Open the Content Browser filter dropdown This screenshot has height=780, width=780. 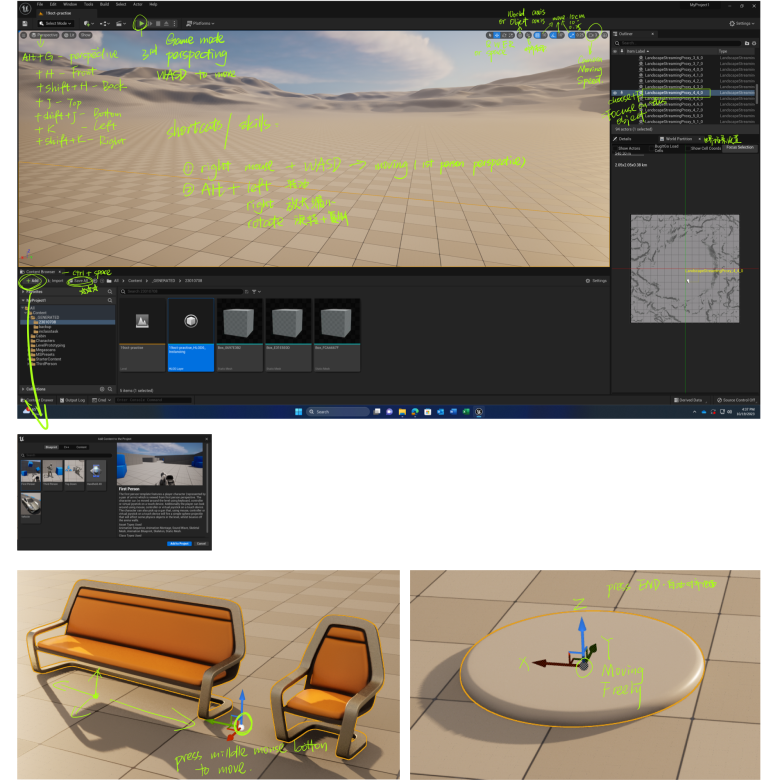tap(256, 292)
